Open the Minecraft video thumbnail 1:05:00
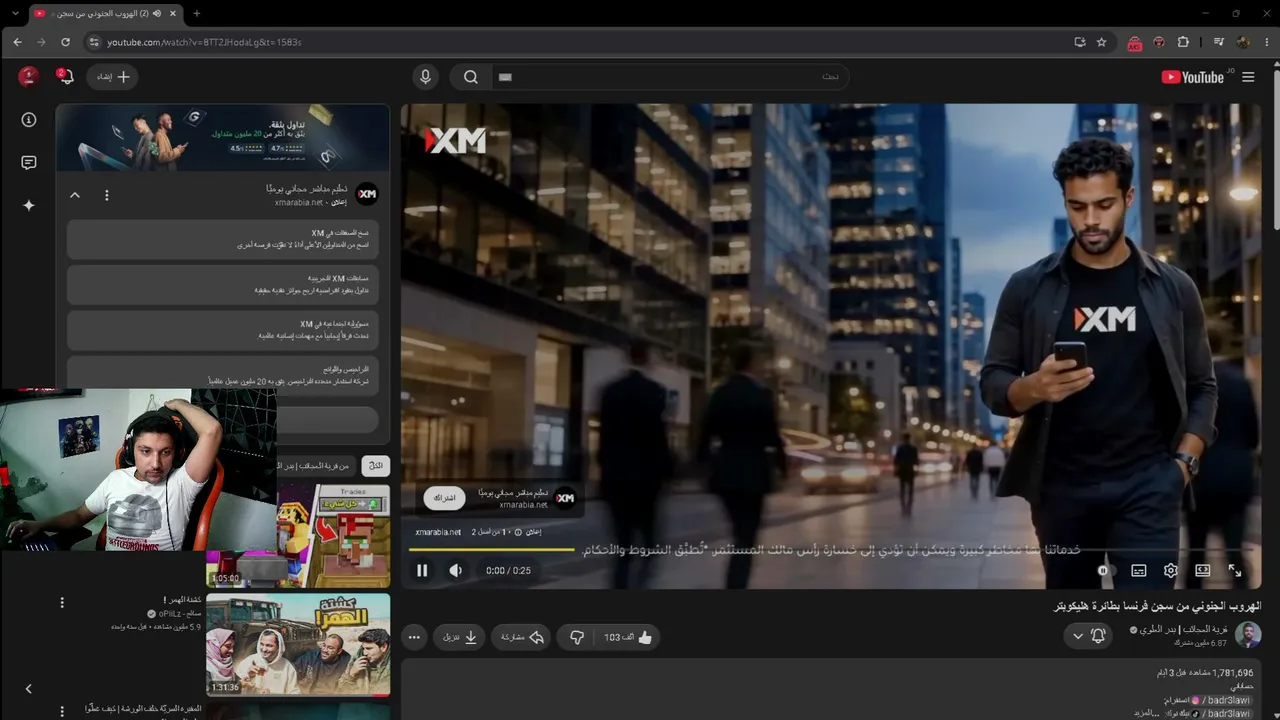Screen dimensions: 1280x720 [298, 536]
